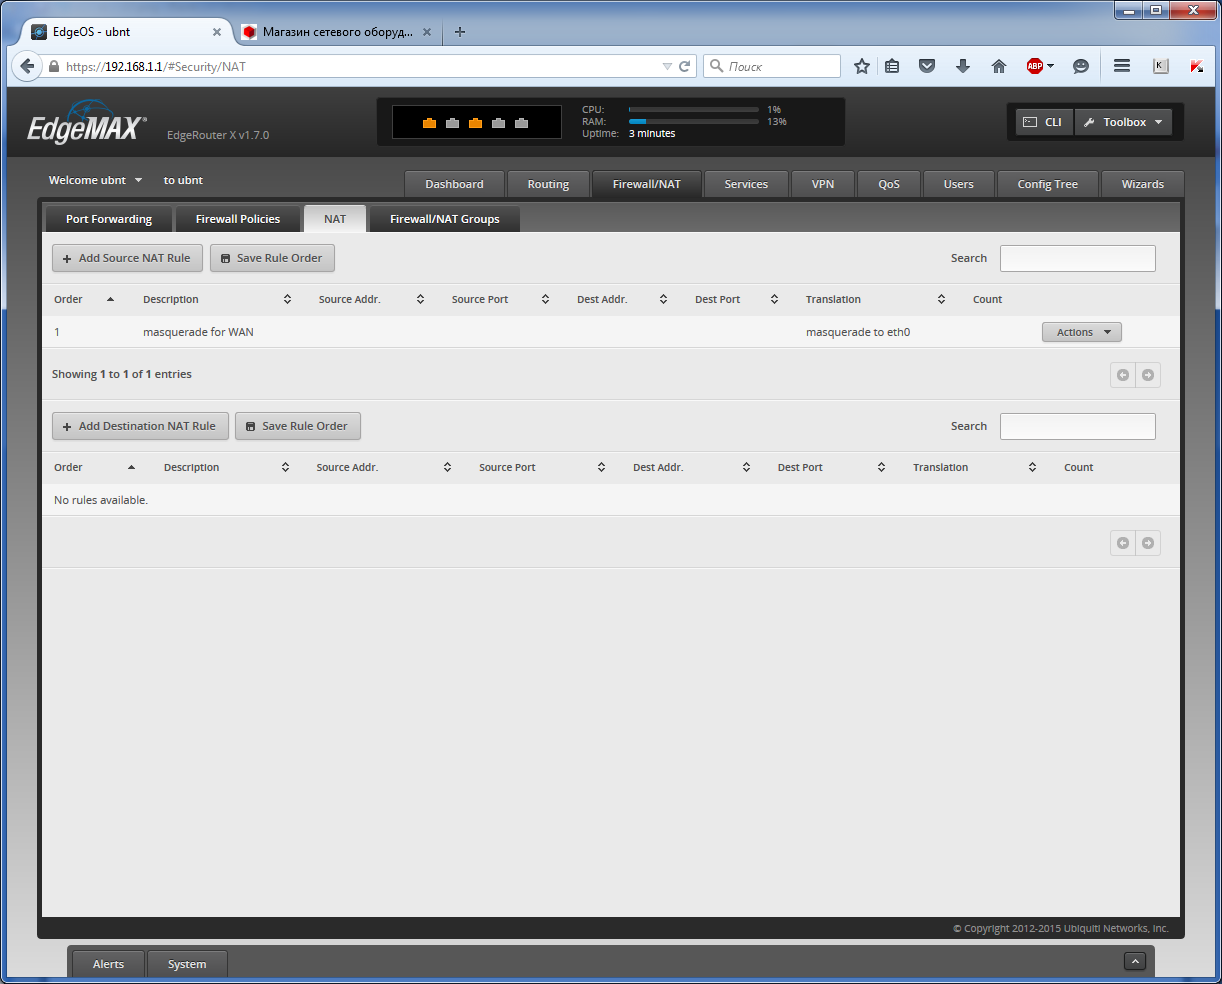This screenshot has height=984, width=1222.
Task: Open the Firewall/NAT Groups tab
Action: tap(444, 218)
